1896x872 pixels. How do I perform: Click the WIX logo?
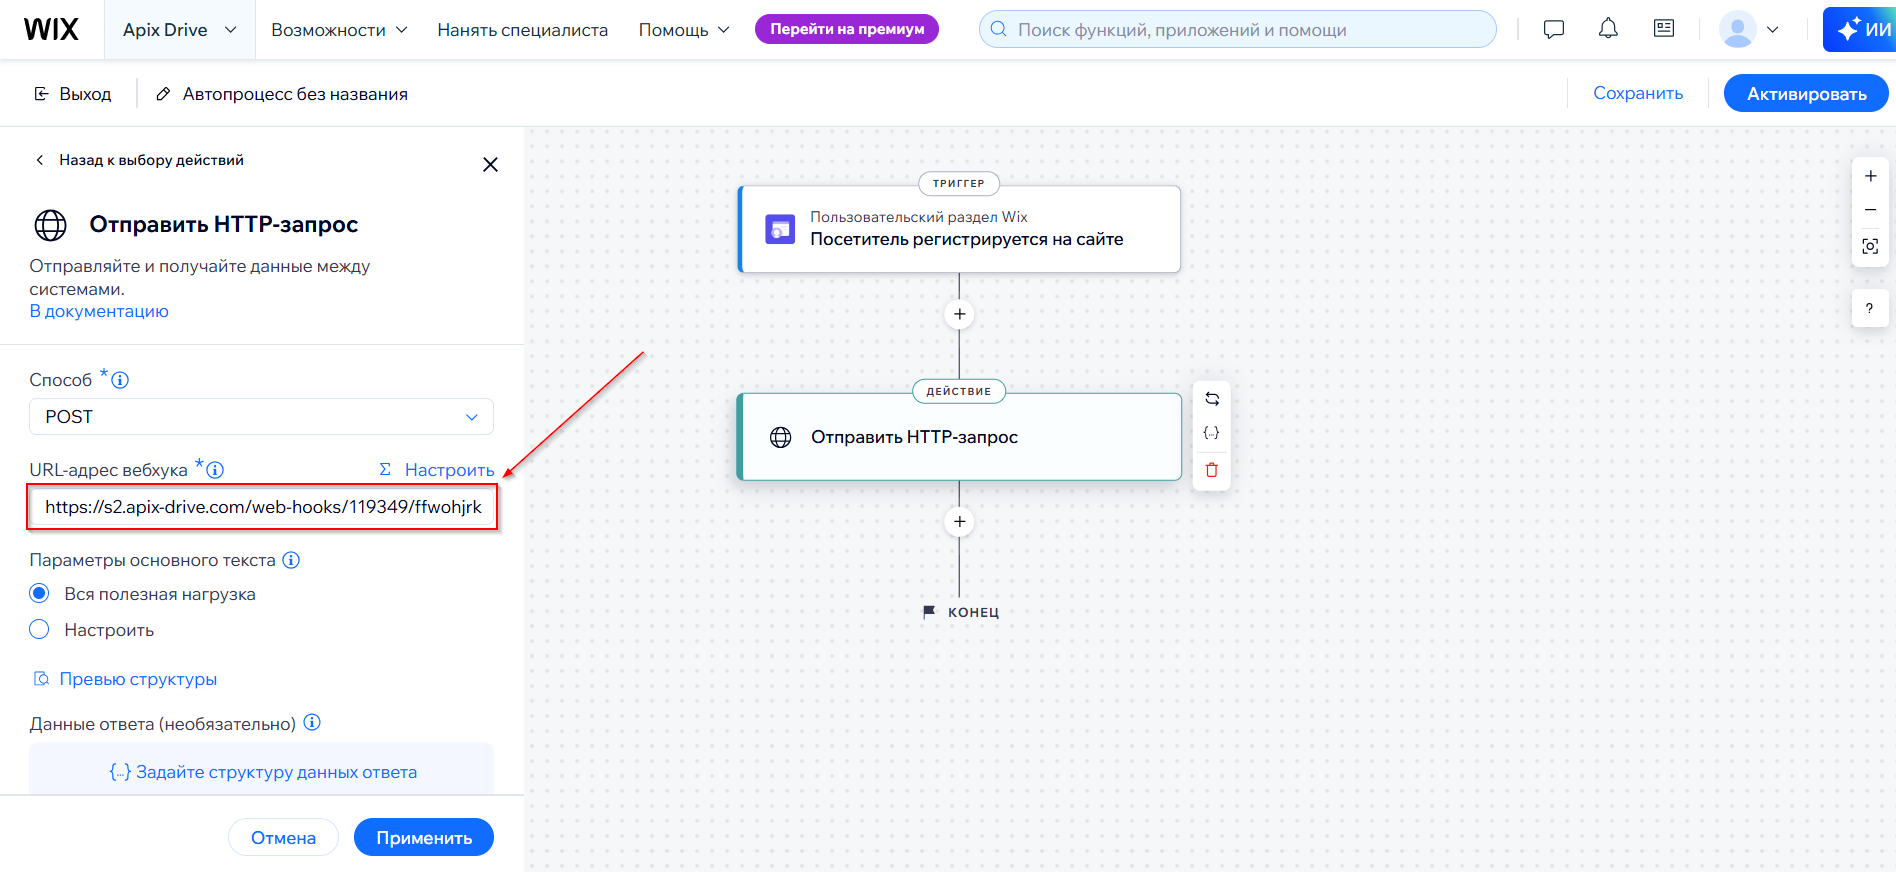pyautogui.click(x=51, y=29)
